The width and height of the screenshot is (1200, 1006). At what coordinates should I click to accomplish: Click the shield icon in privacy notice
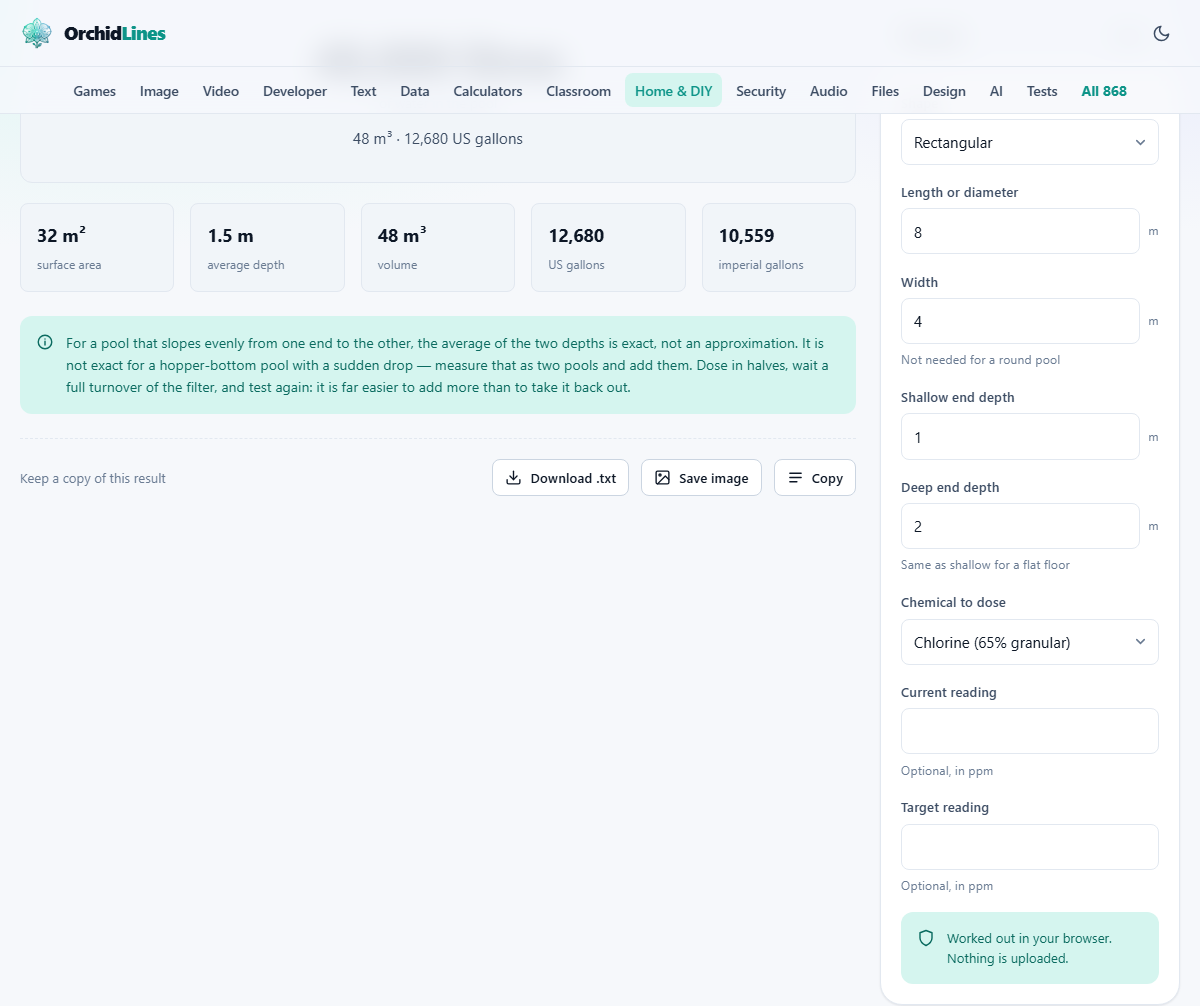(x=926, y=938)
